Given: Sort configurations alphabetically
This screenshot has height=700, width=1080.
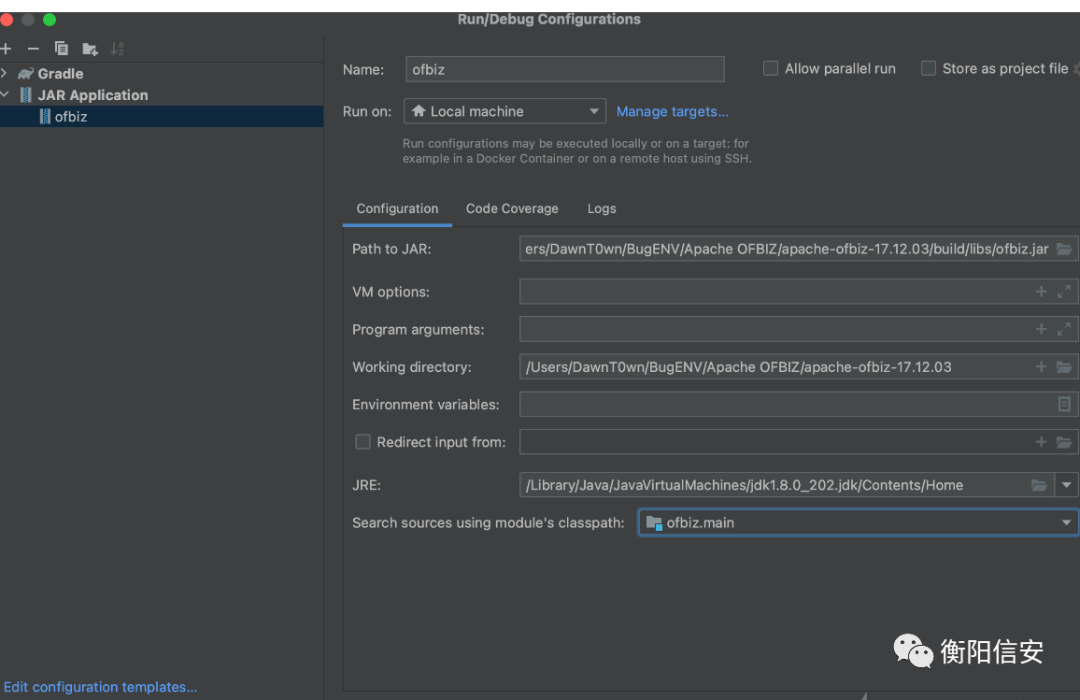Looking at the screenshot, I should 117,48.
